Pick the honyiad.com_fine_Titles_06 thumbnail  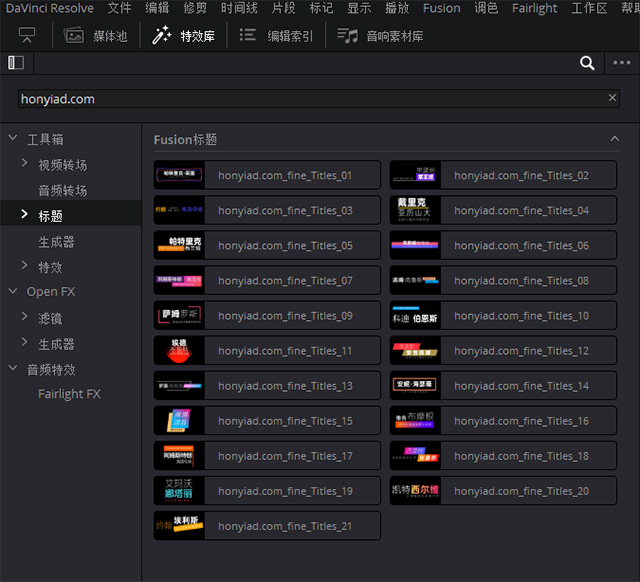[415, 245]
